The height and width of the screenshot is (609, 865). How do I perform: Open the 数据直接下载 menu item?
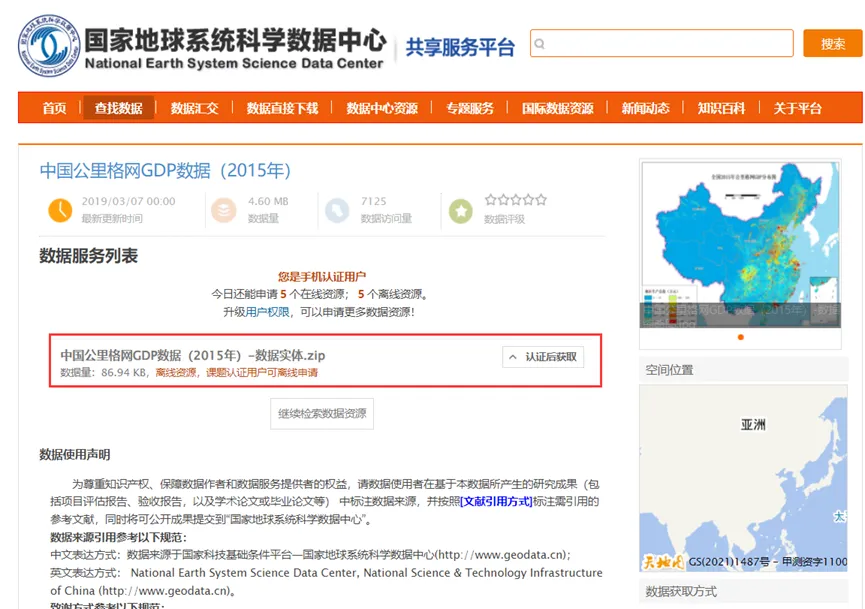pyautogui.click(x=282, y=108)
